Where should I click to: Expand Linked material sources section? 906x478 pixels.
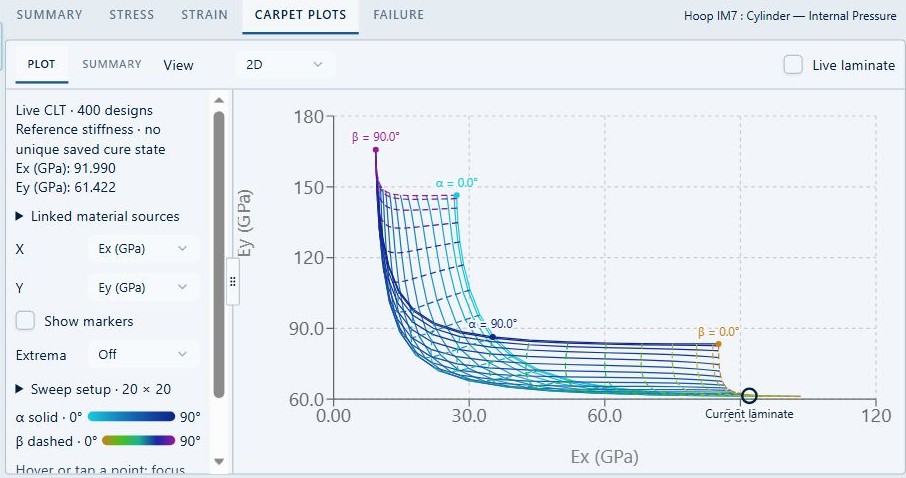98,216
